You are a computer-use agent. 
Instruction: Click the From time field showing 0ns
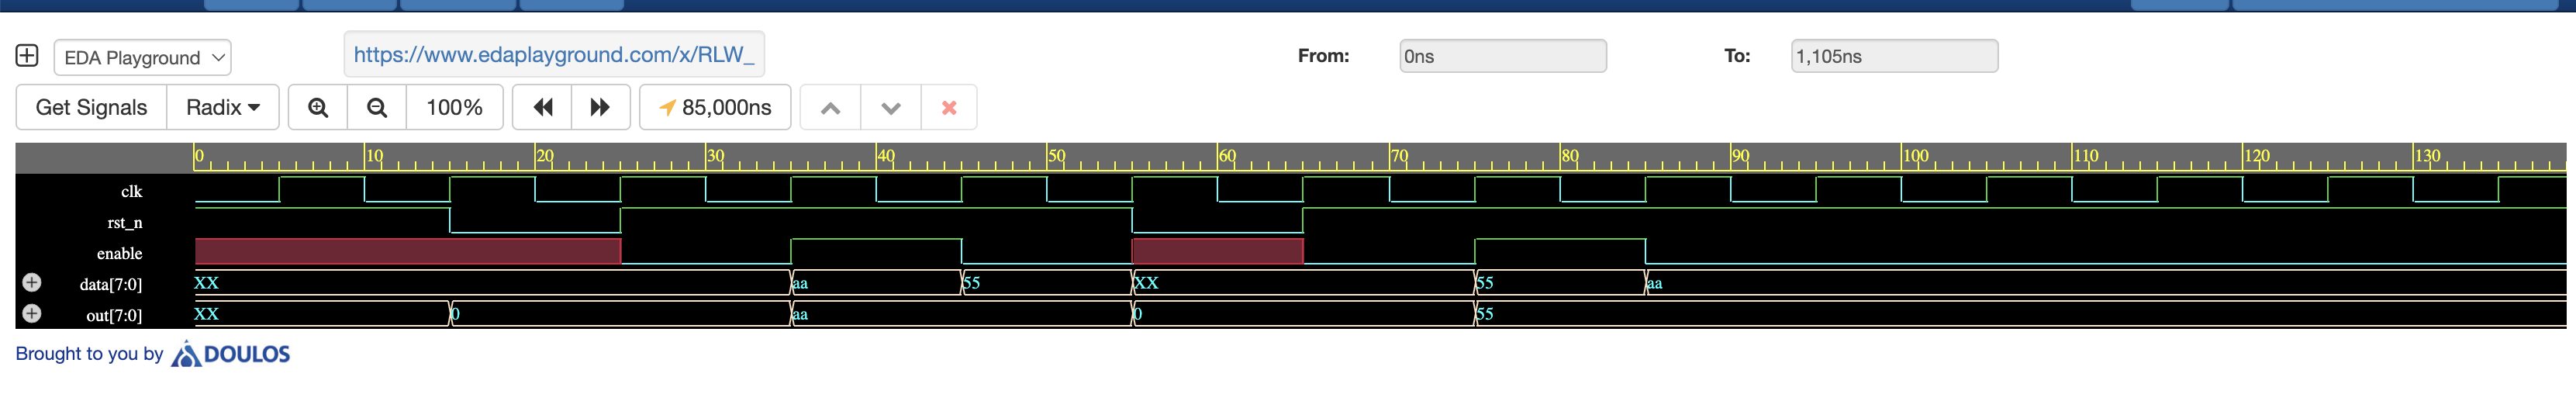click(x=1502, y=56)
